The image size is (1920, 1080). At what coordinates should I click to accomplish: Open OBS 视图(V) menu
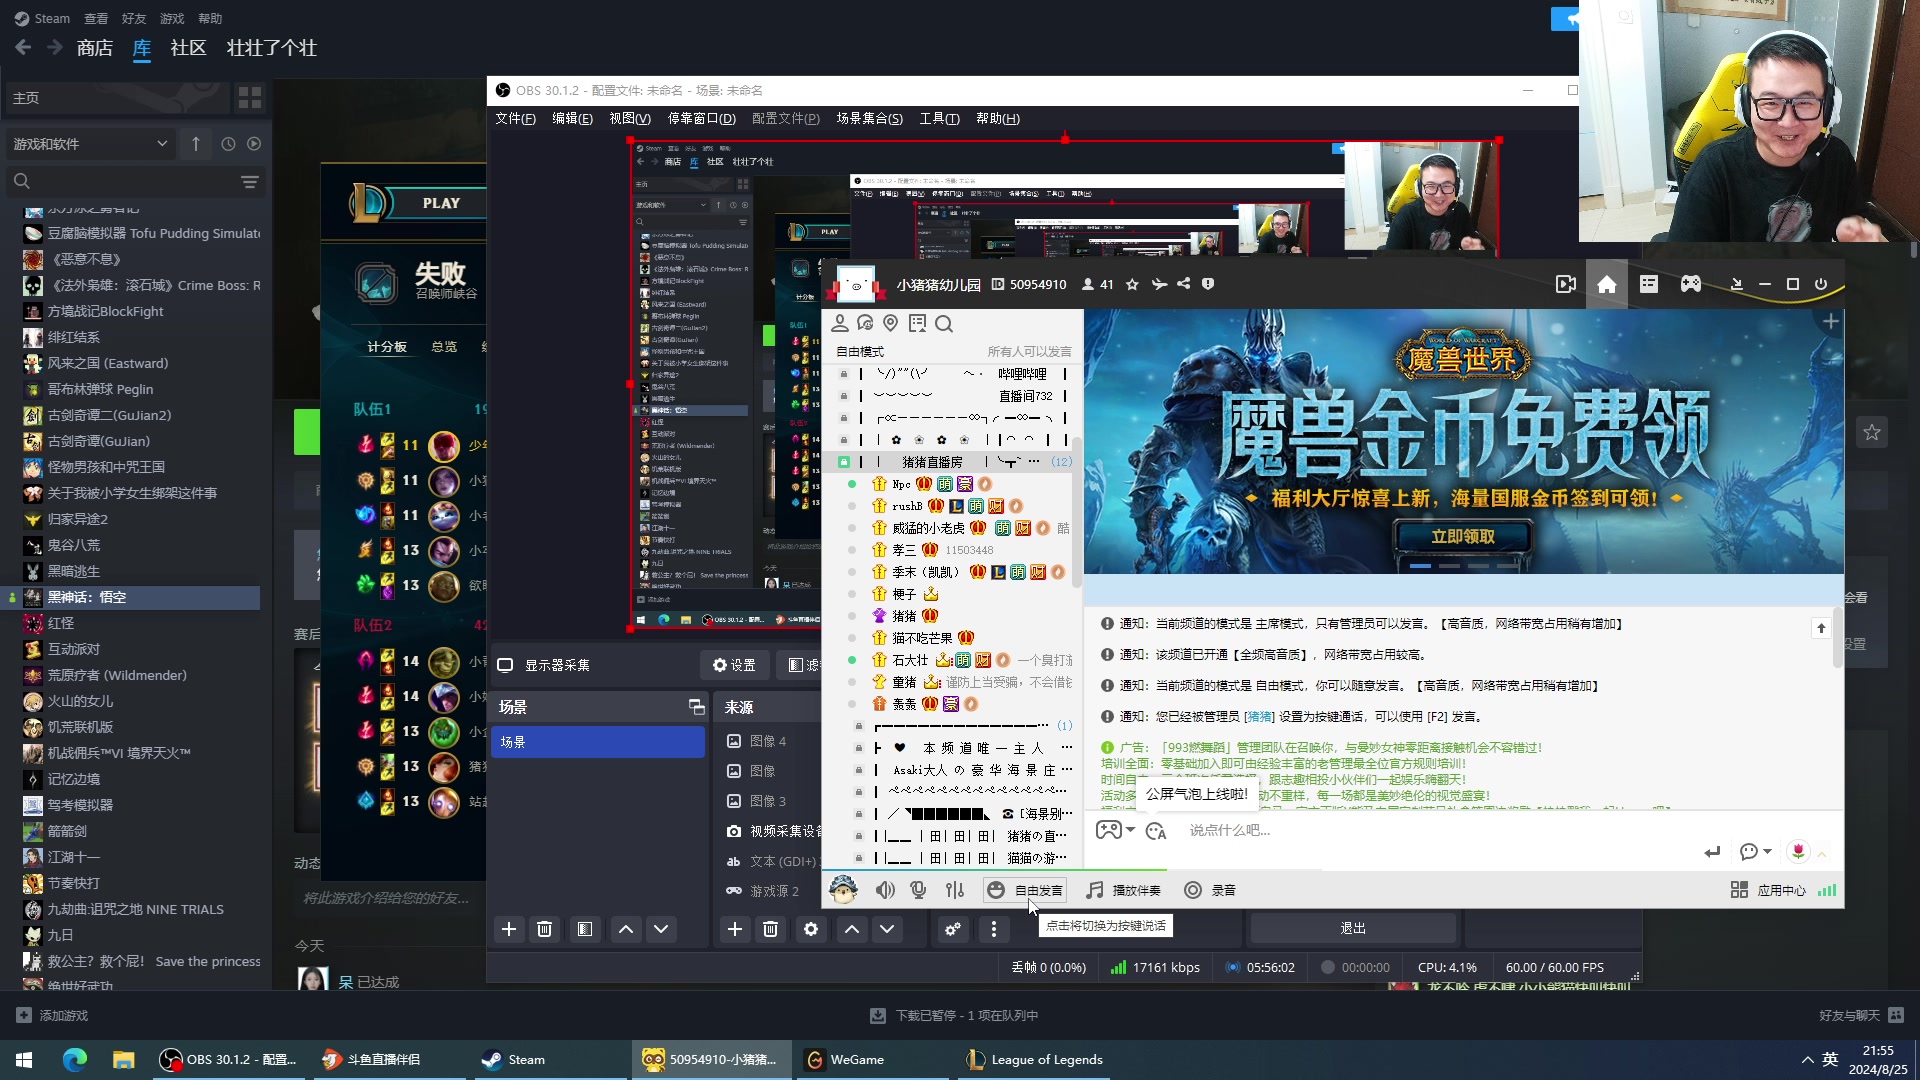pyautogui.click(x=630, y=118)
